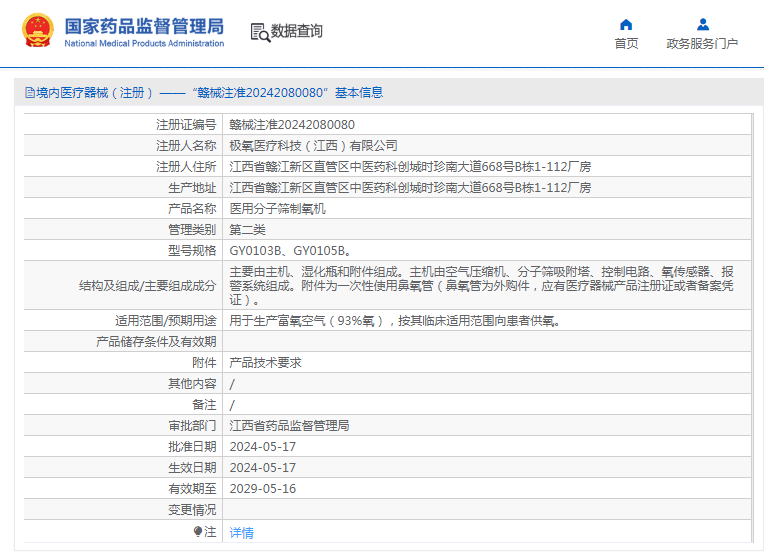Click the 产品技术要求 attachment value
The width and height of the screenshot is (764, 556).
pos(266,363)
